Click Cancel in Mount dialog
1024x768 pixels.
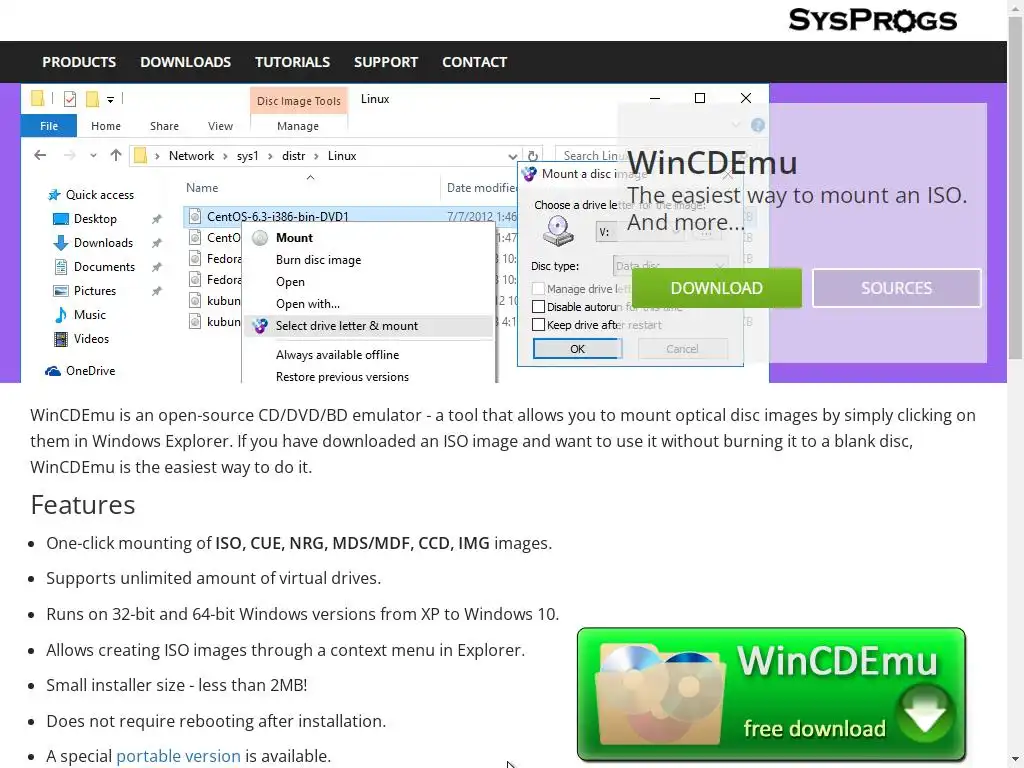pos(682,349)
